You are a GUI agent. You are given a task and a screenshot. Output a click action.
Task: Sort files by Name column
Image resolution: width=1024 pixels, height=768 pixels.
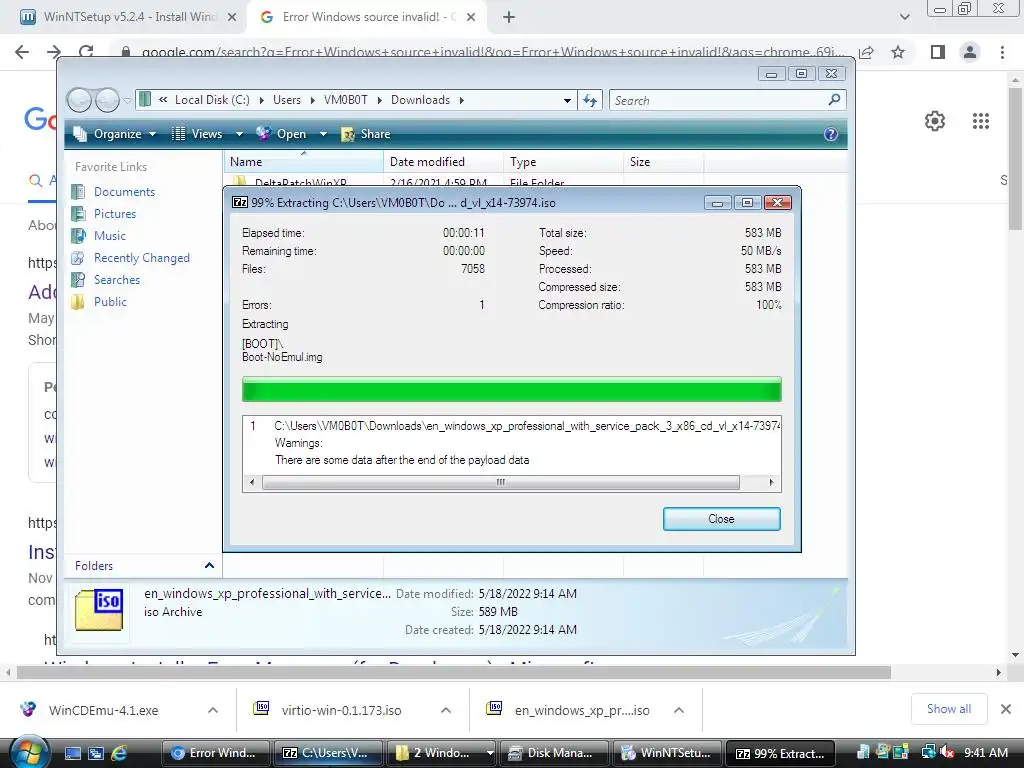[x=304, y=162]
